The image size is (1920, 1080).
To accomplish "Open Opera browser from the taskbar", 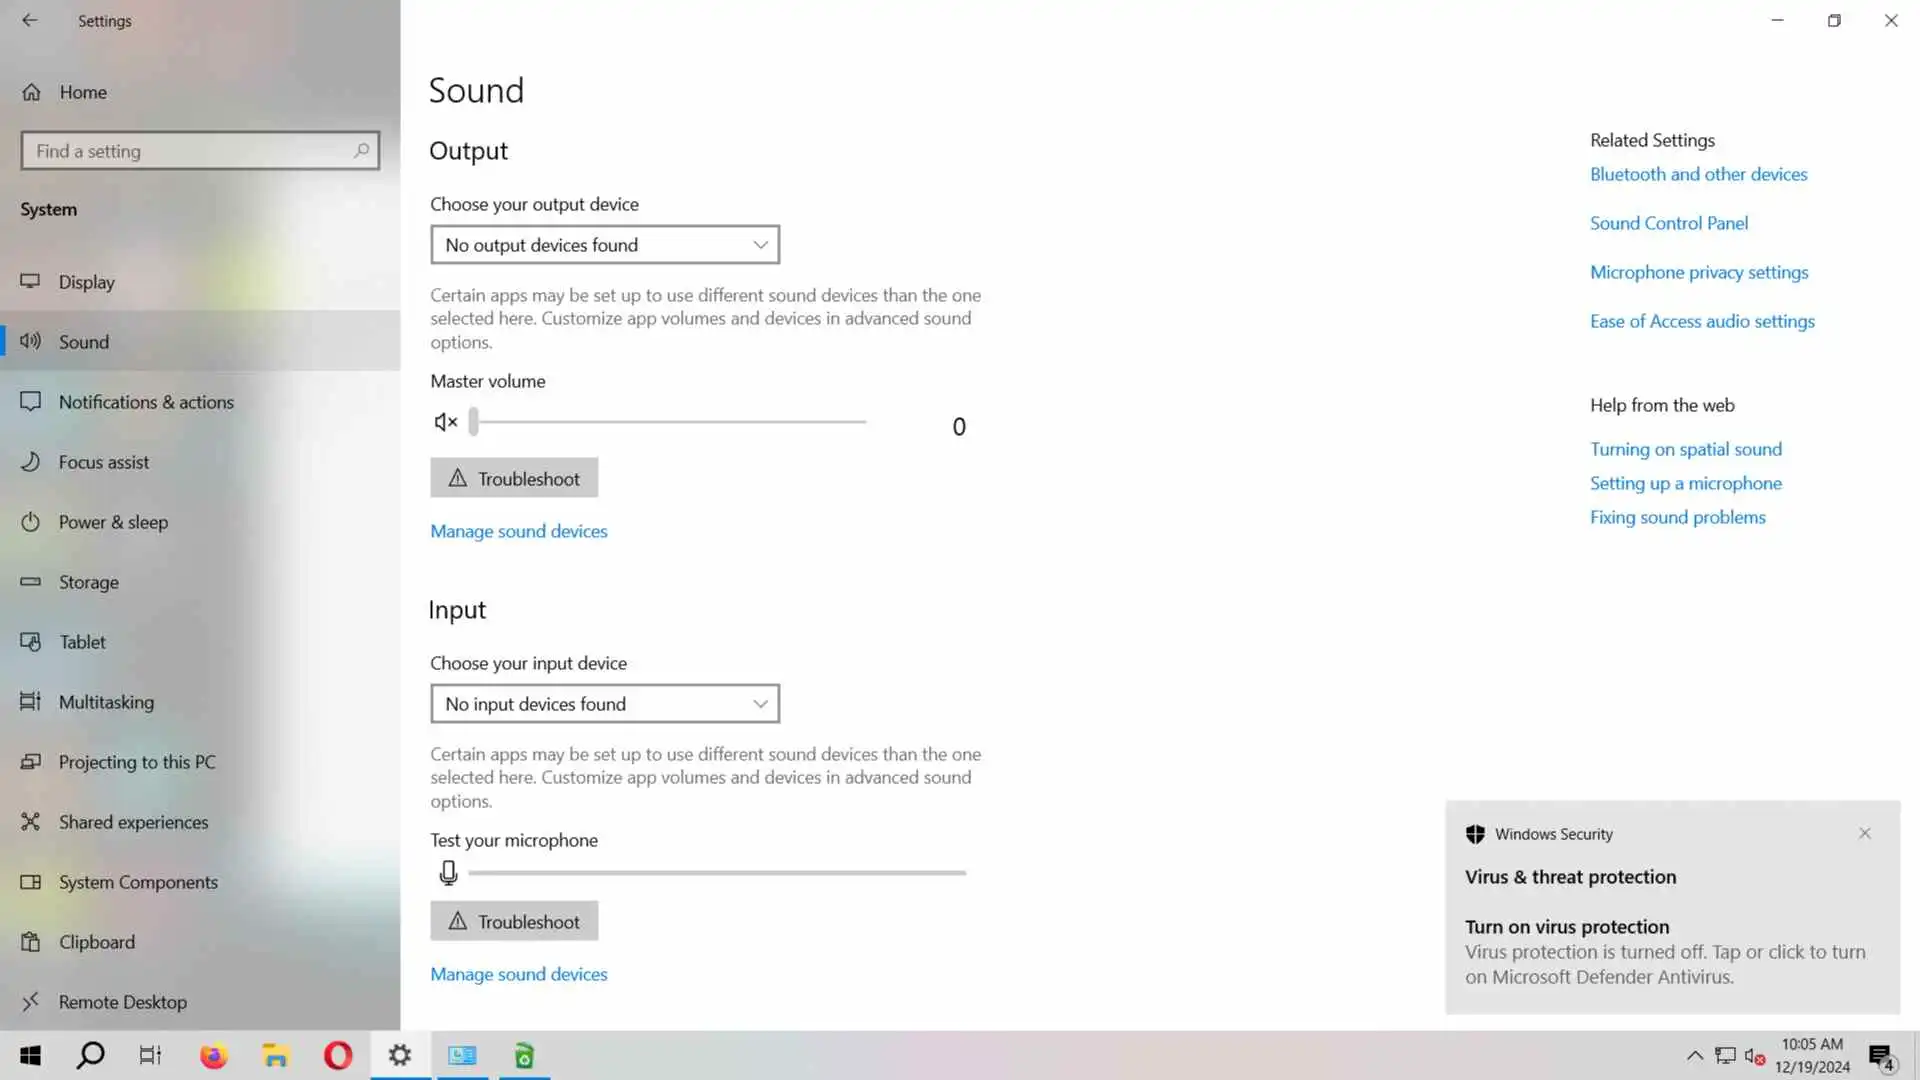I will coord(338,1056).
